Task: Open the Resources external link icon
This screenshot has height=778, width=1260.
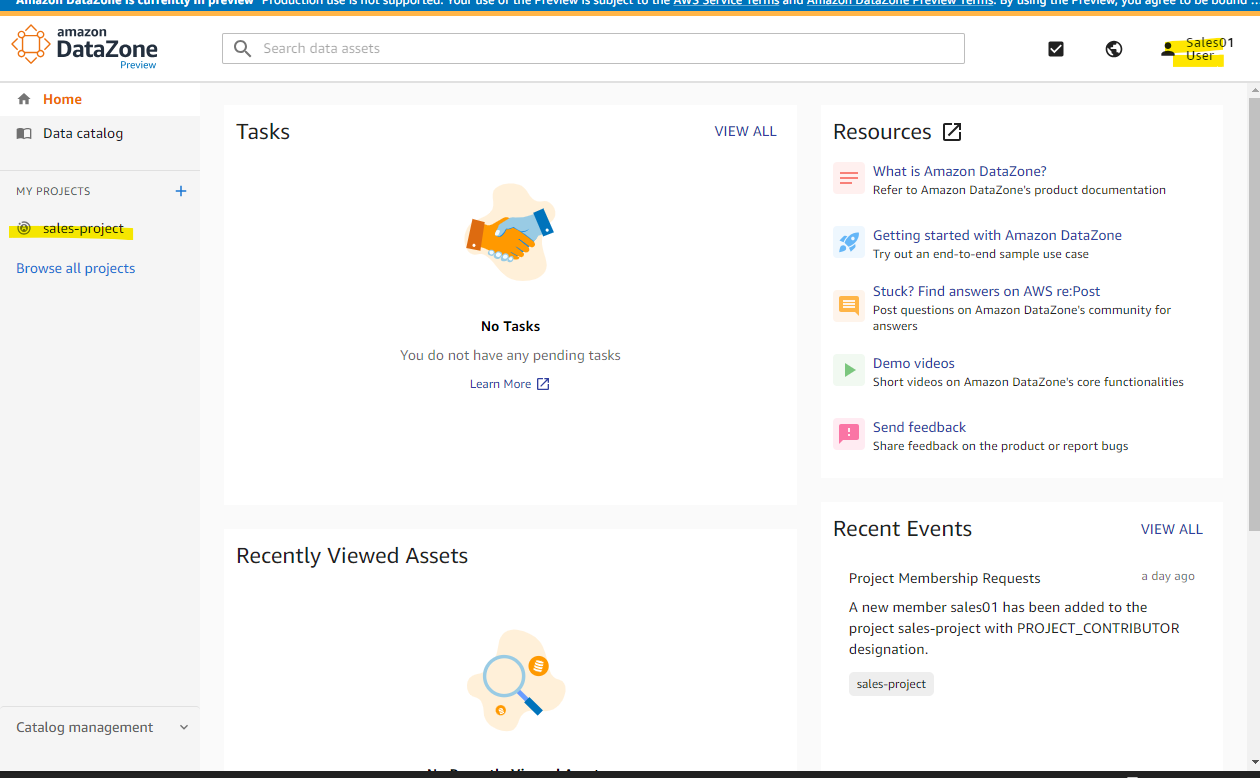Action: point(952,132)
